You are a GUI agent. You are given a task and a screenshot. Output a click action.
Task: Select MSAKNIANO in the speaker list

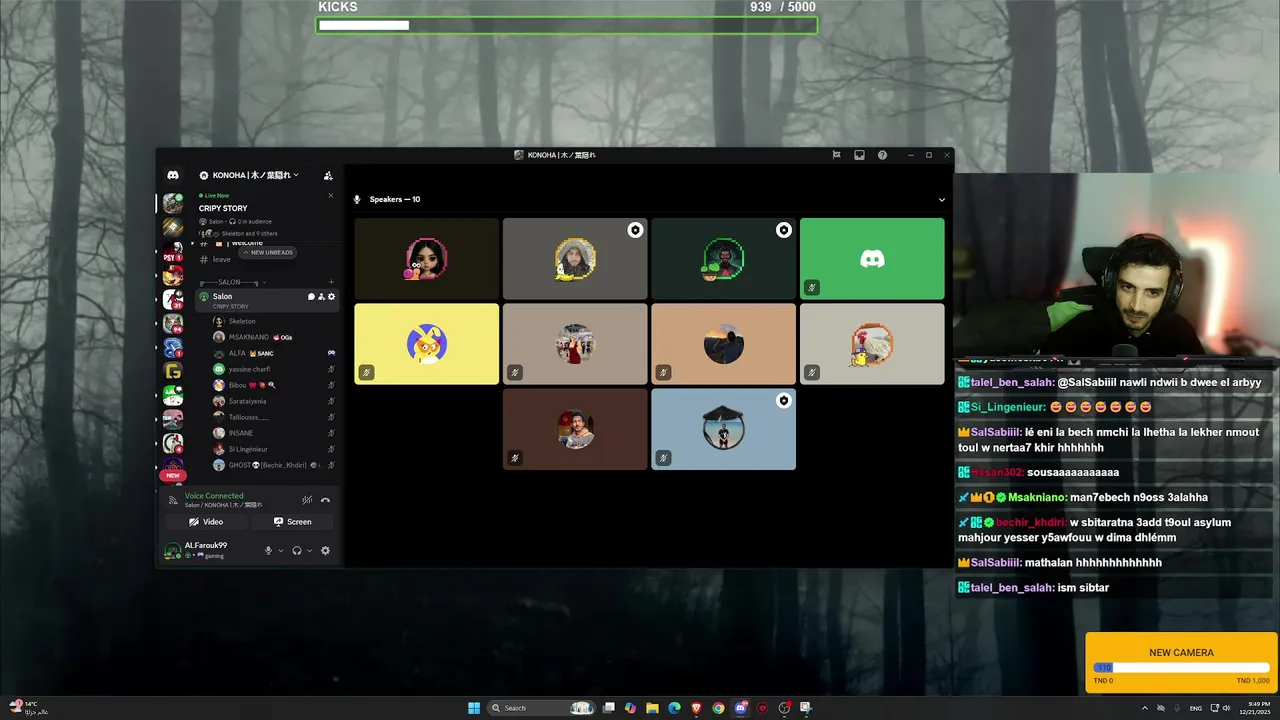(274, 337)
